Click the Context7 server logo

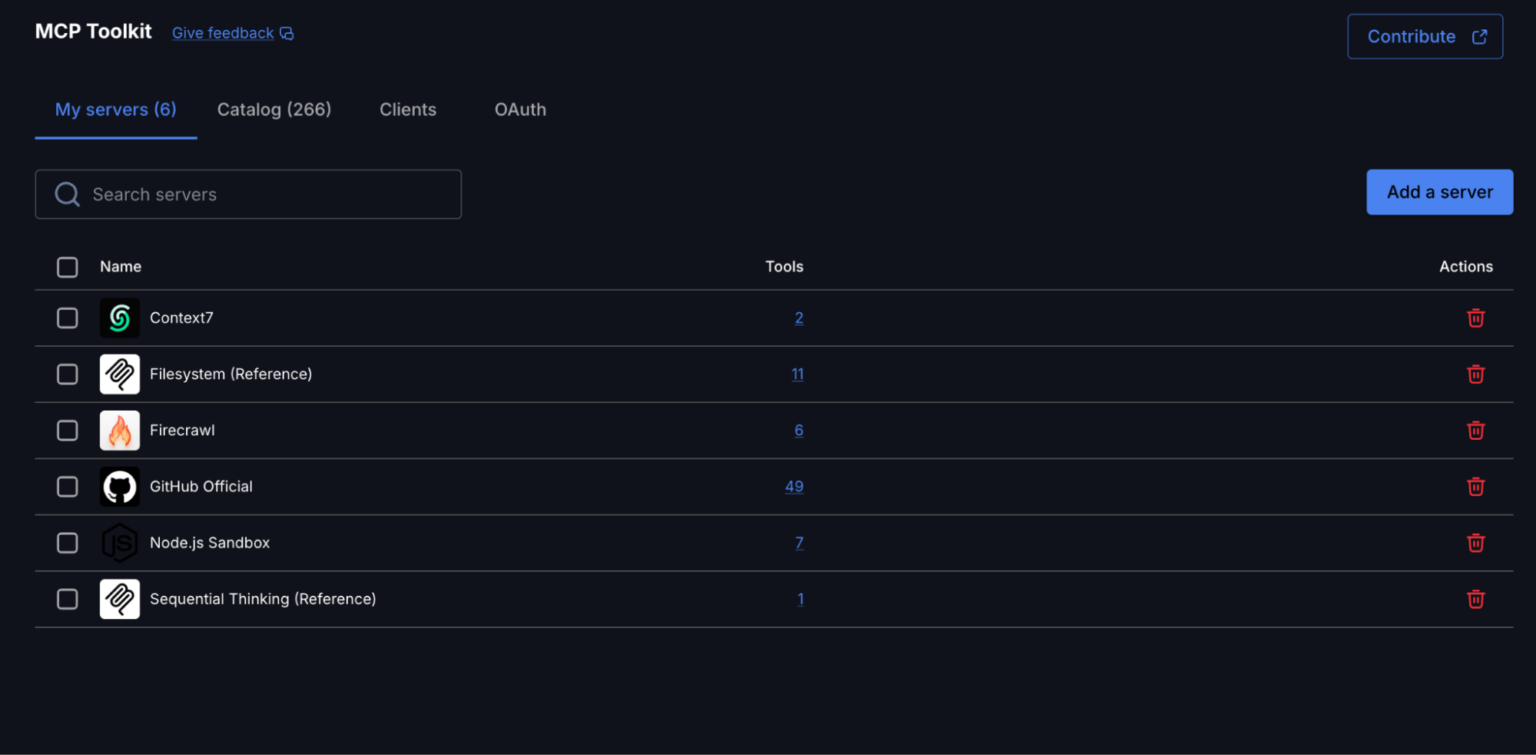click(x=119, y=317)
